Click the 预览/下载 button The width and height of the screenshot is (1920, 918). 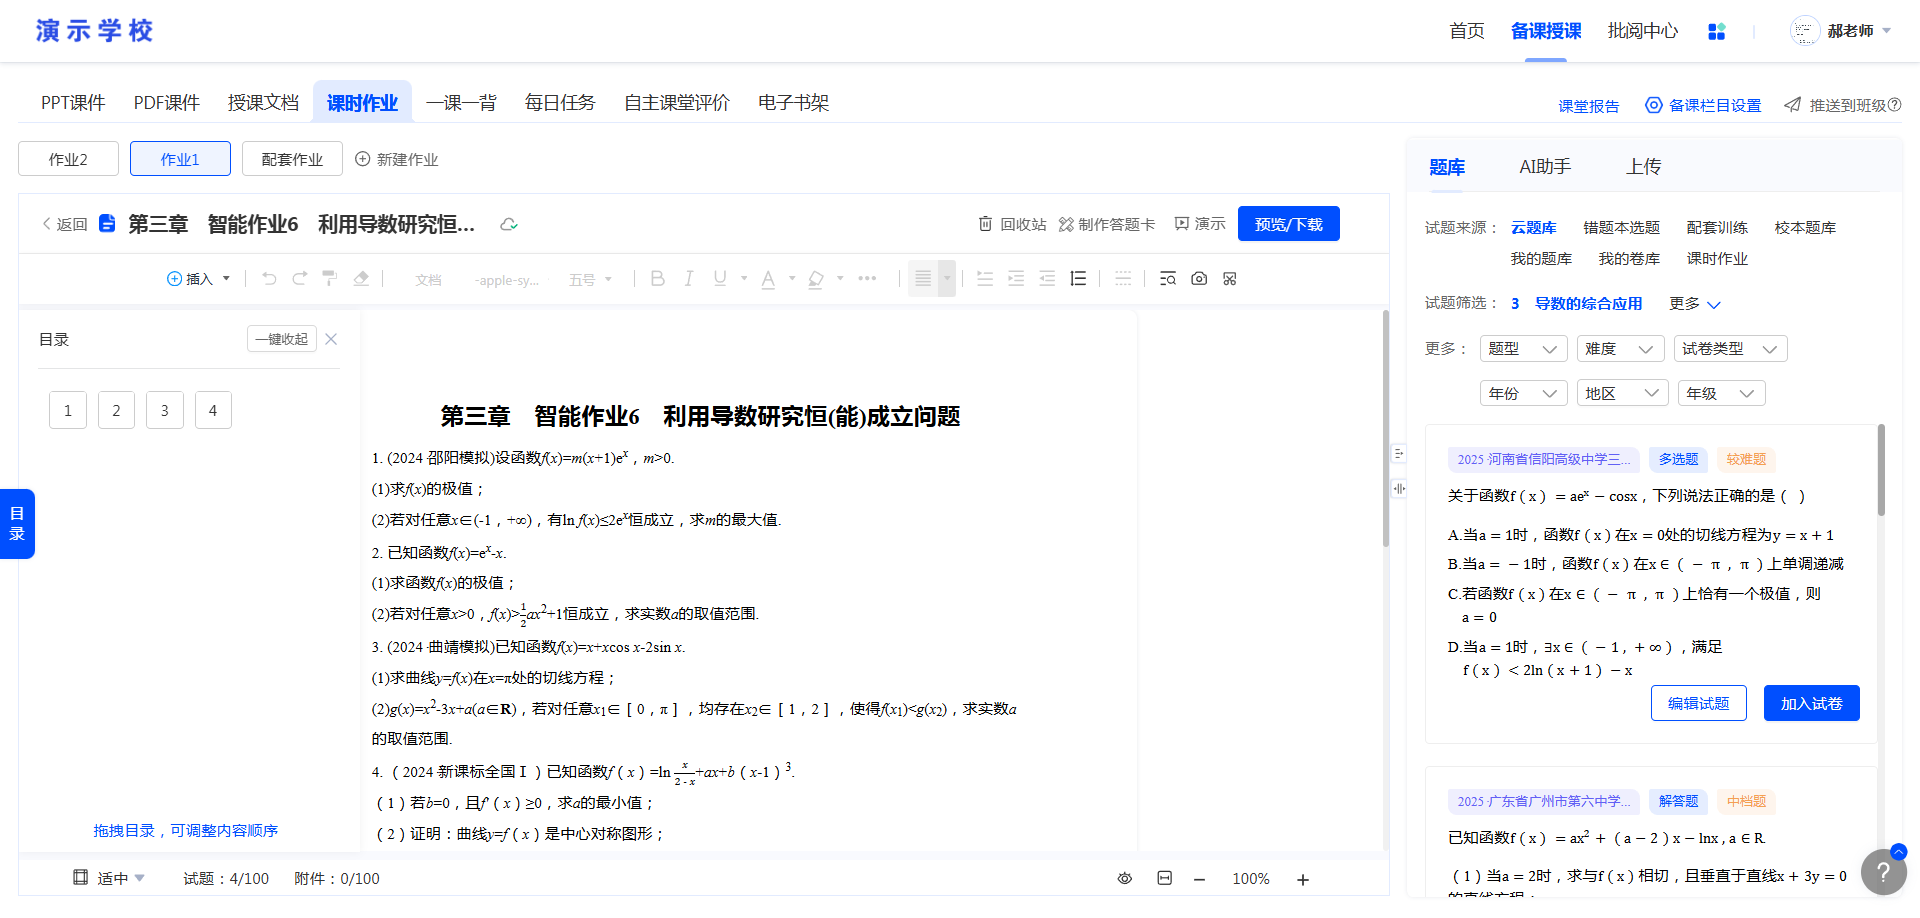(1288, 224)
